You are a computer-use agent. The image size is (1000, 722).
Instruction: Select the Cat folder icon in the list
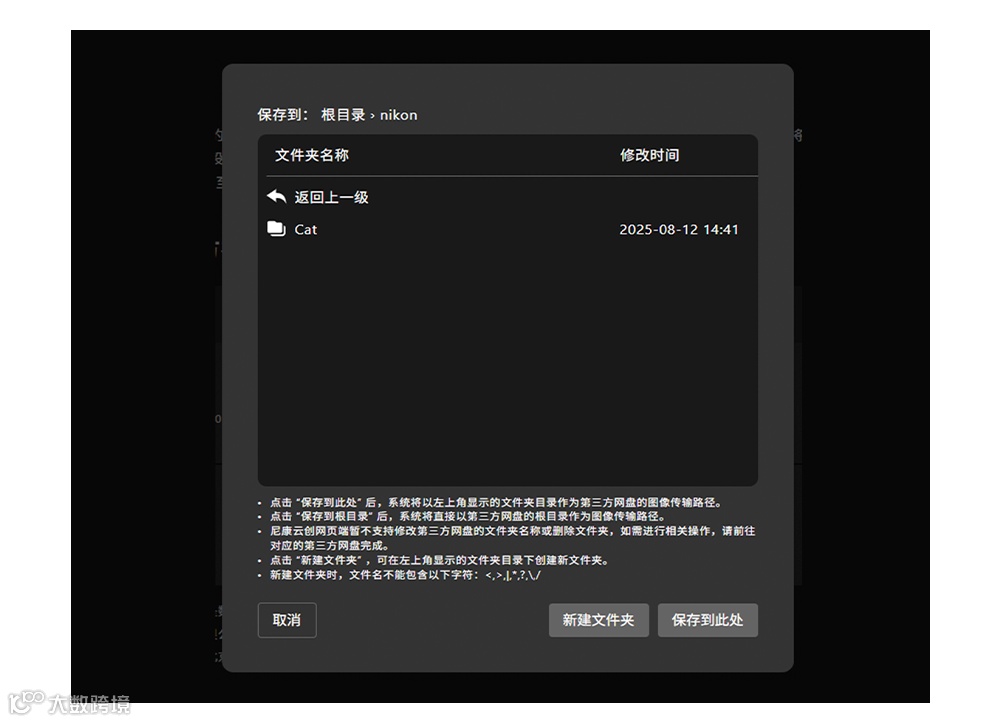point(278,229)
